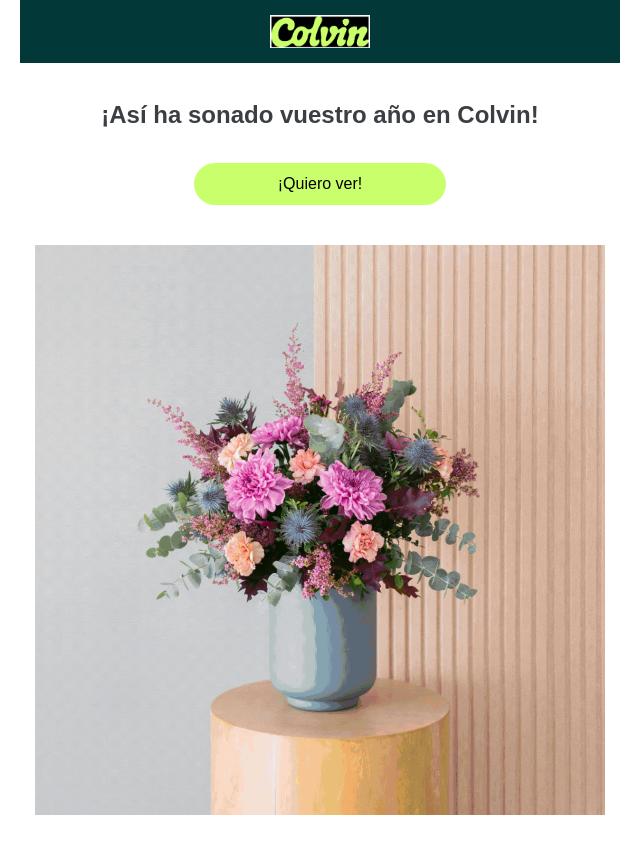This screenshot has width=640, height=854.
Task: Click the peach carnation at upper left of bouquet
Action: (236, 451)
